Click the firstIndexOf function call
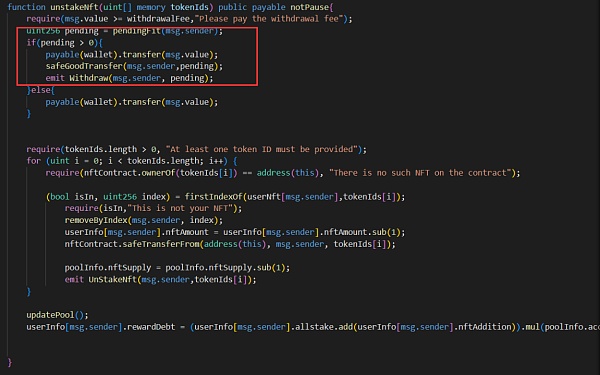This screenshot has width=600, height=375. tap(295, 197)
